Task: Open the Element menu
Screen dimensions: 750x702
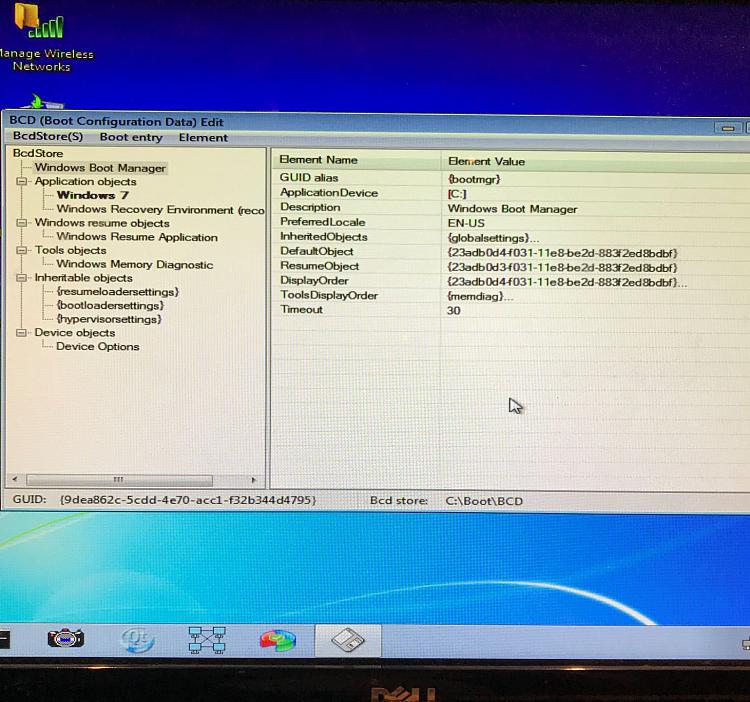Action: coord(203,138)
